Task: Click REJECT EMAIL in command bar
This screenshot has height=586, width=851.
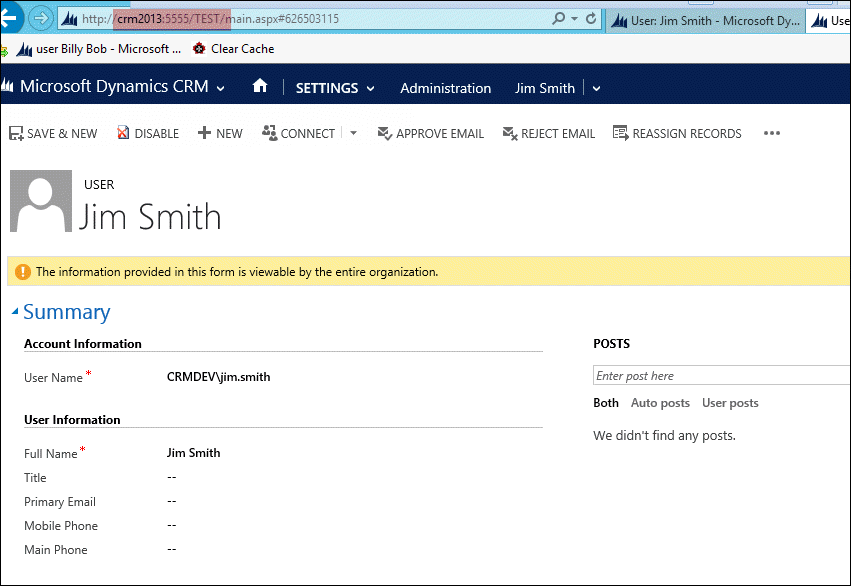Action: [549, 133]
